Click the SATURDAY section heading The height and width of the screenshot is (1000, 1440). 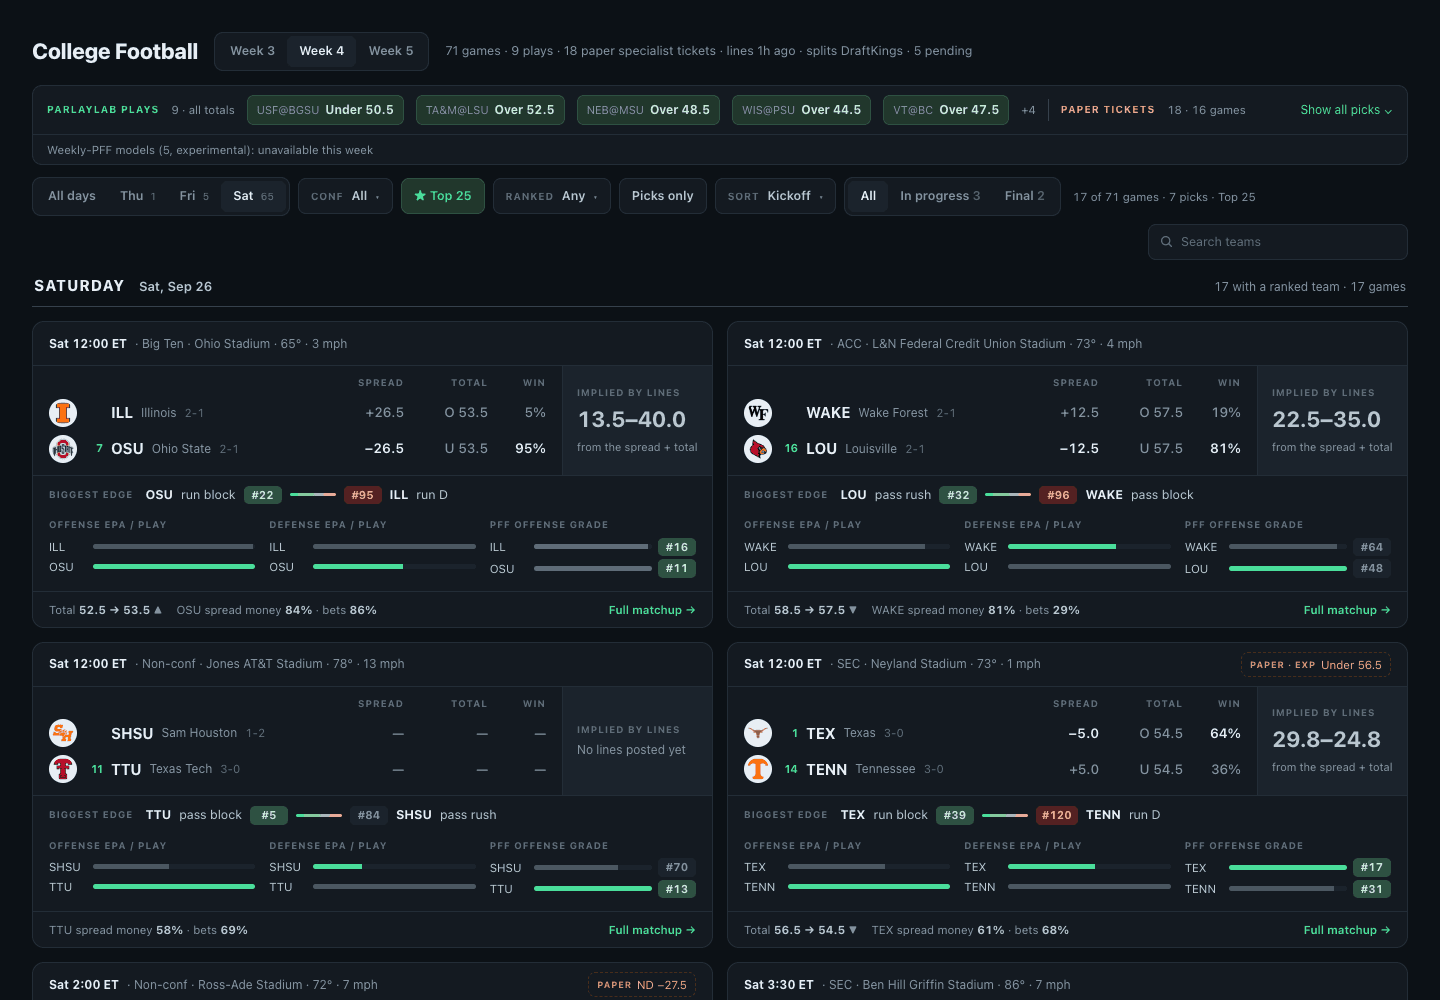(x=79, y=286)
